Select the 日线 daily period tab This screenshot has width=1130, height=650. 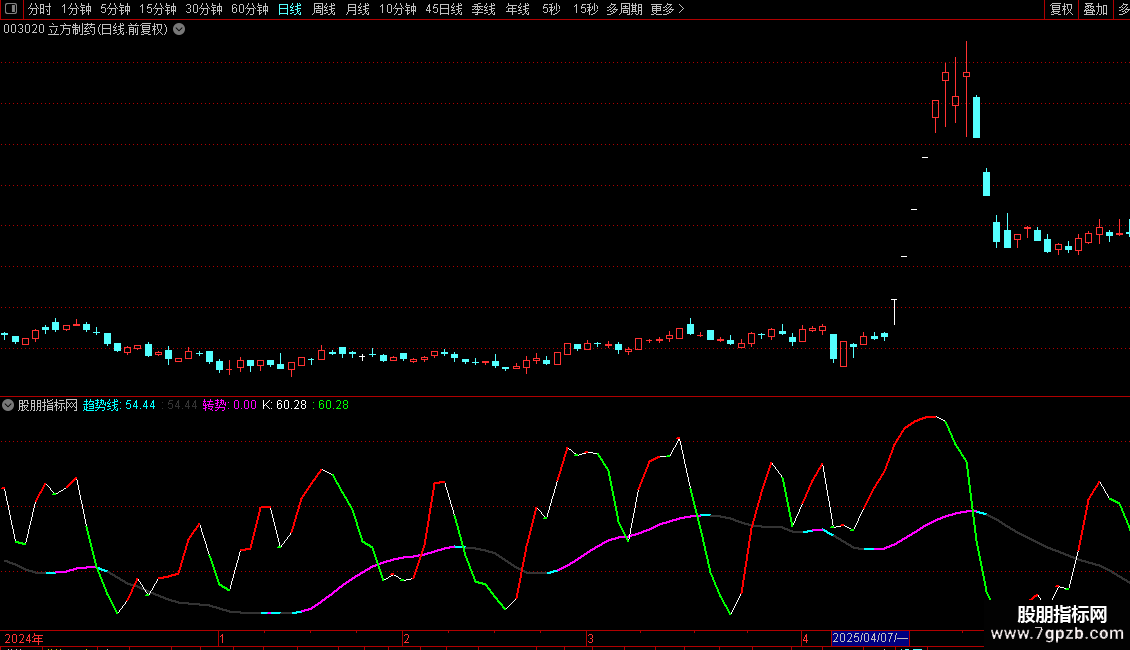coord(290,9)
